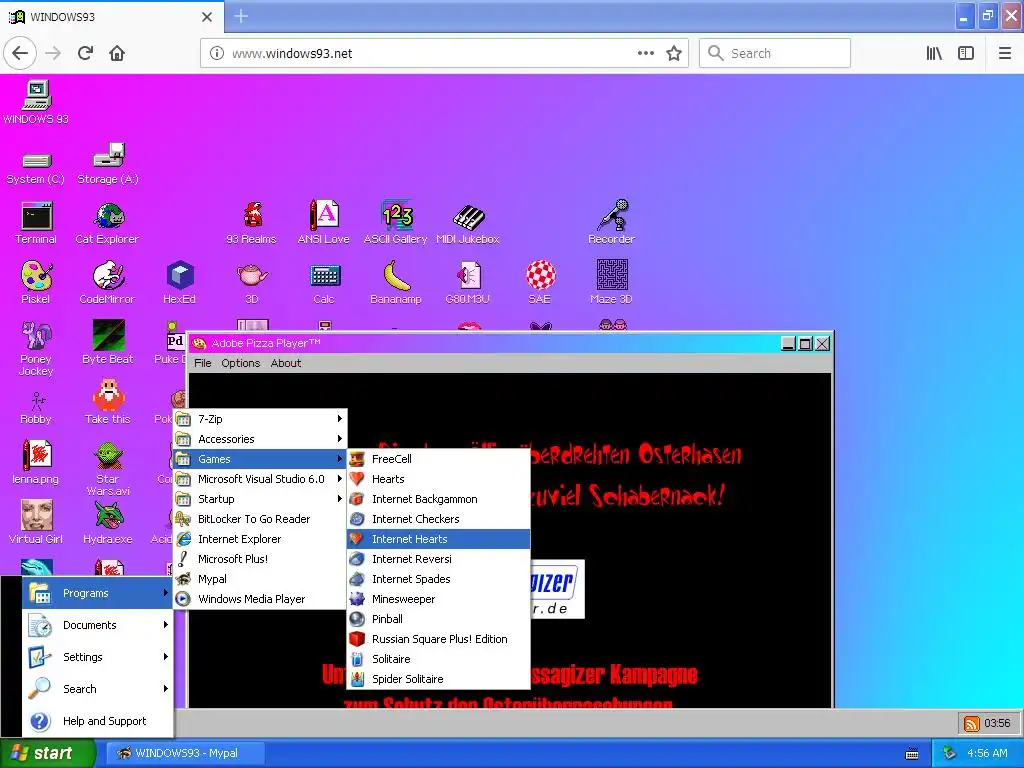The width and height of the screenshot is (1024, 768).
Task: Open the G80.M3U playlist file icon
Action: pos(468,282)
